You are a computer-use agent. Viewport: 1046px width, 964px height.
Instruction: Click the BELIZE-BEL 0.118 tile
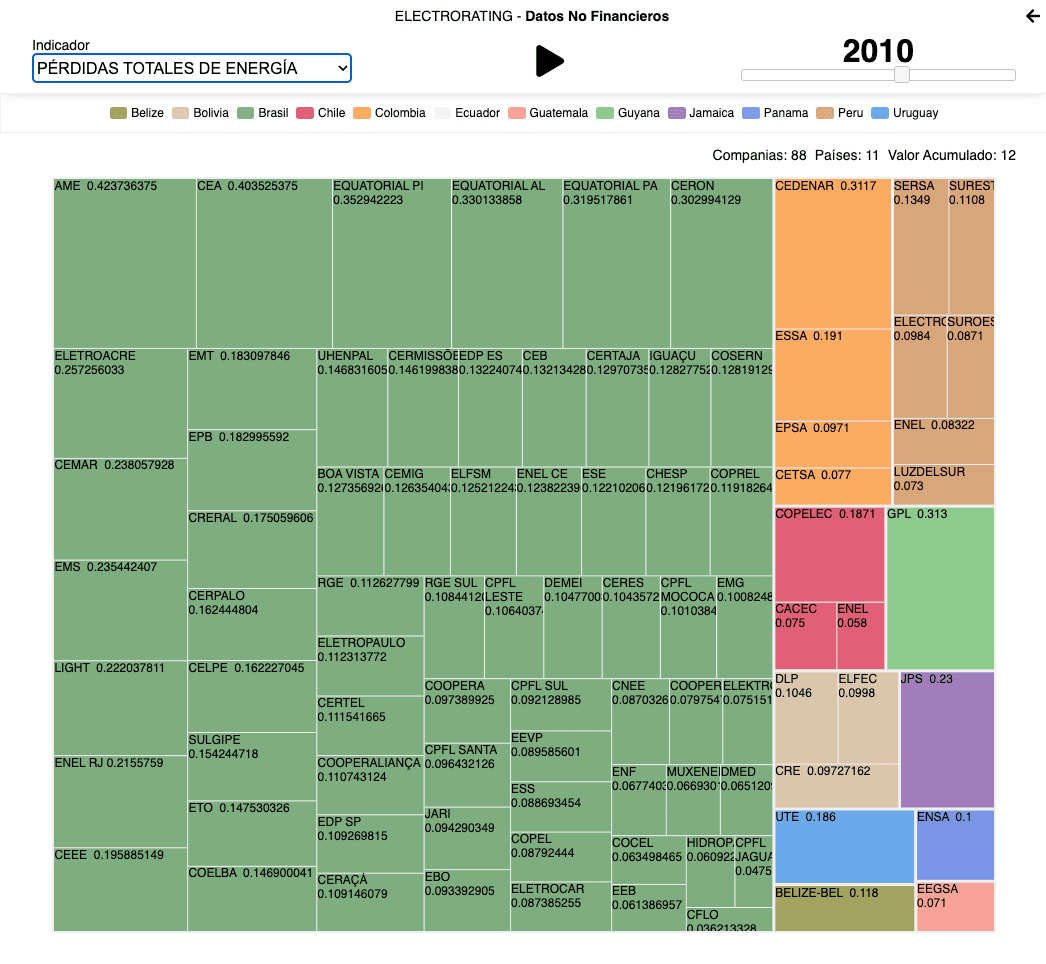pos(845,909)
